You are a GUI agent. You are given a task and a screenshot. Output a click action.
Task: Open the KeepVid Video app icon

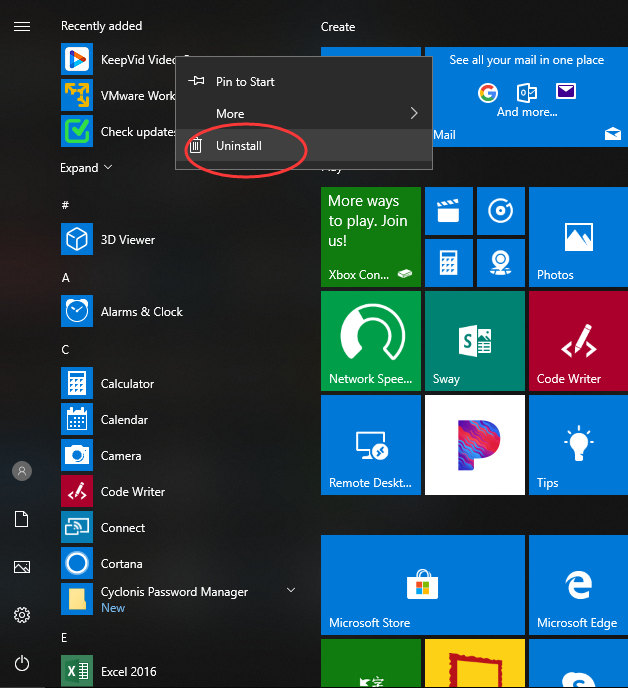click(77, 59)
